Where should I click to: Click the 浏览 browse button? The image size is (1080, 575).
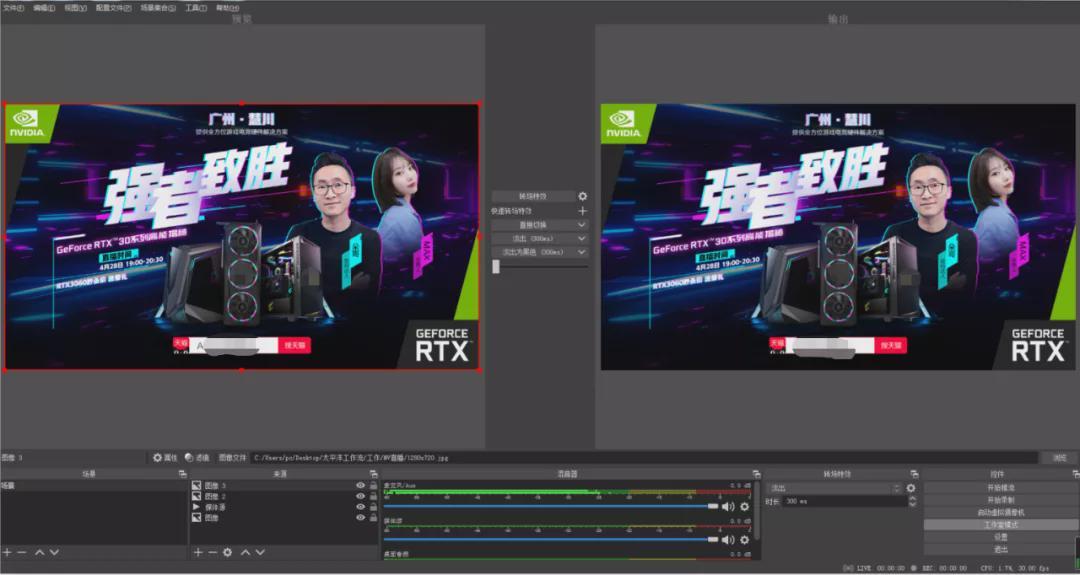[x=1059, y=457]
